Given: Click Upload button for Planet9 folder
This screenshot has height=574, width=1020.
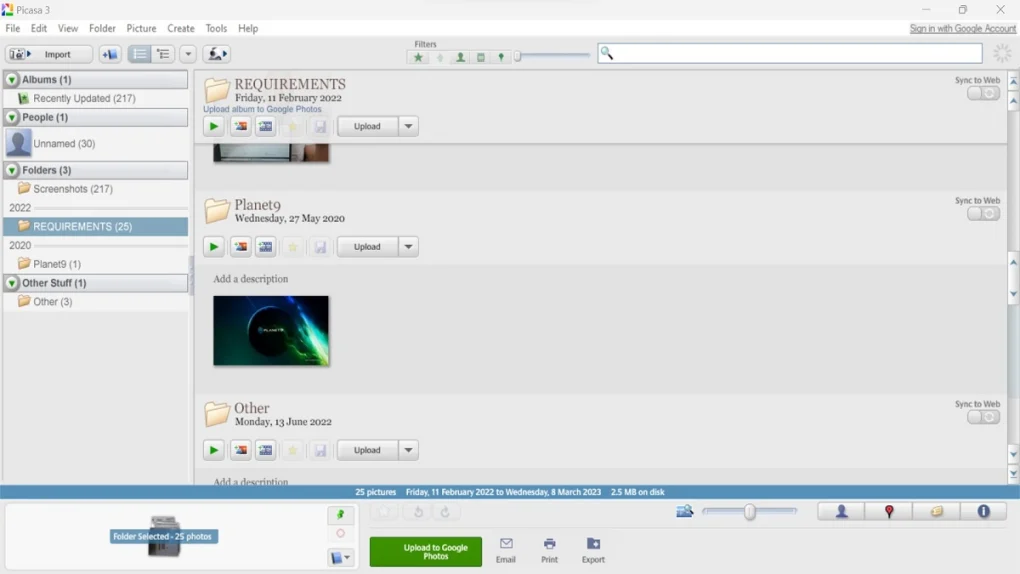Looking at the screenshot, I should click(x=368, y=247).
